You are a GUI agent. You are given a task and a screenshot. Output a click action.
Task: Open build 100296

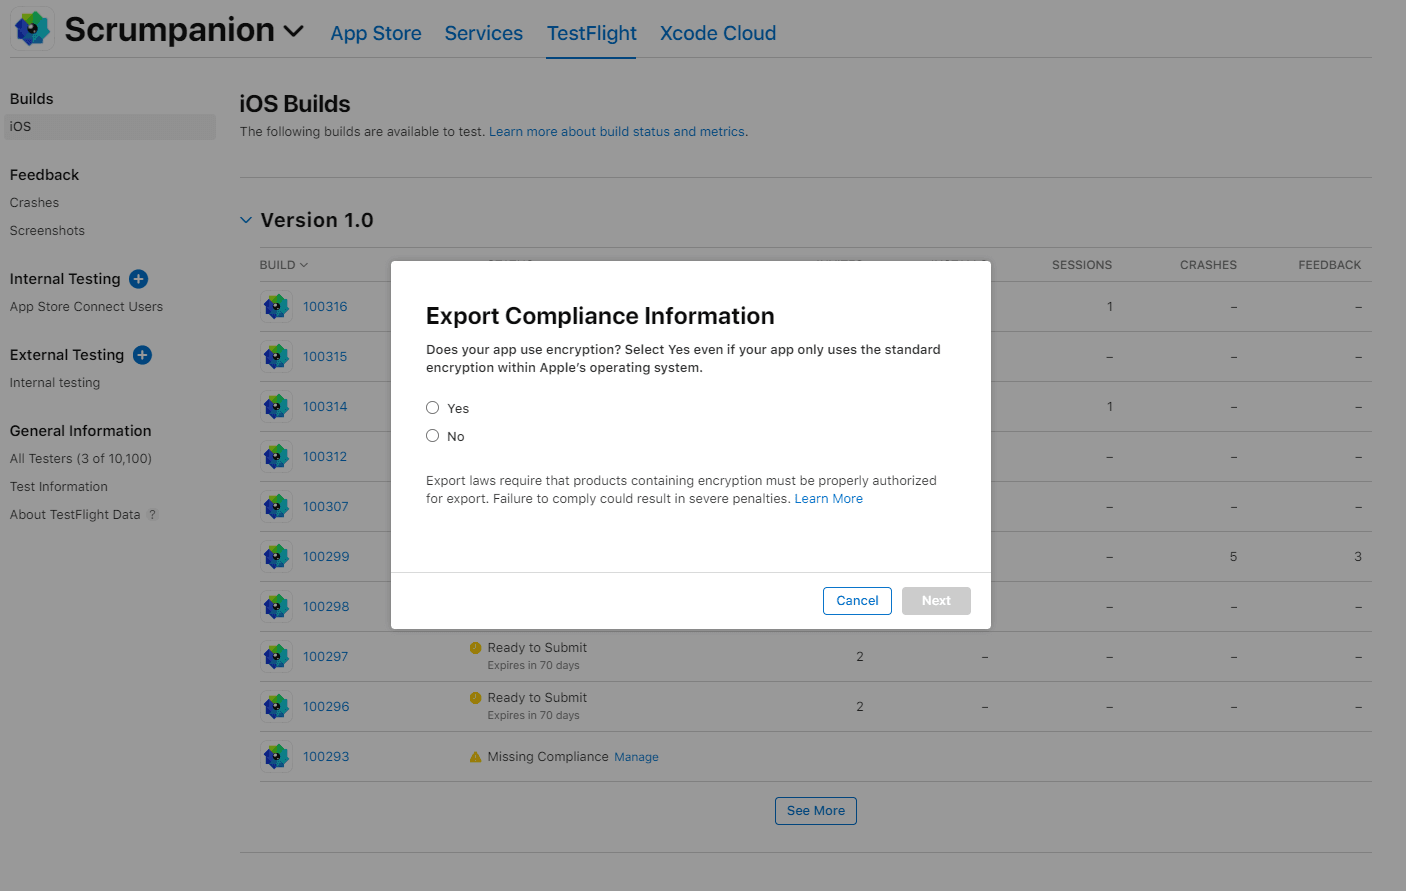click(327, 707)
